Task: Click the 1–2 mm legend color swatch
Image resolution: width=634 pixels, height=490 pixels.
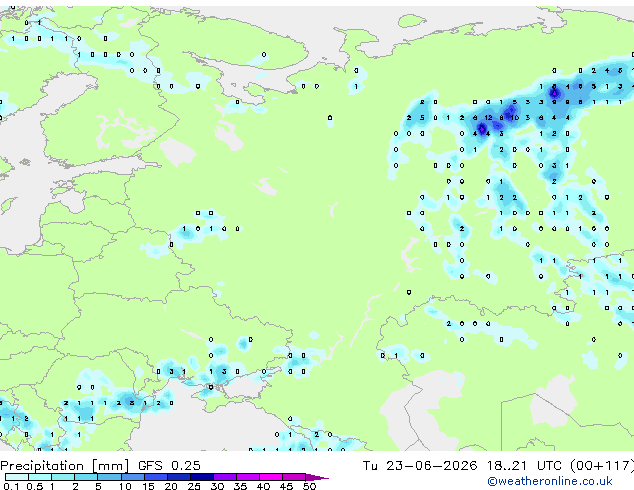Action: click(63, 477)
